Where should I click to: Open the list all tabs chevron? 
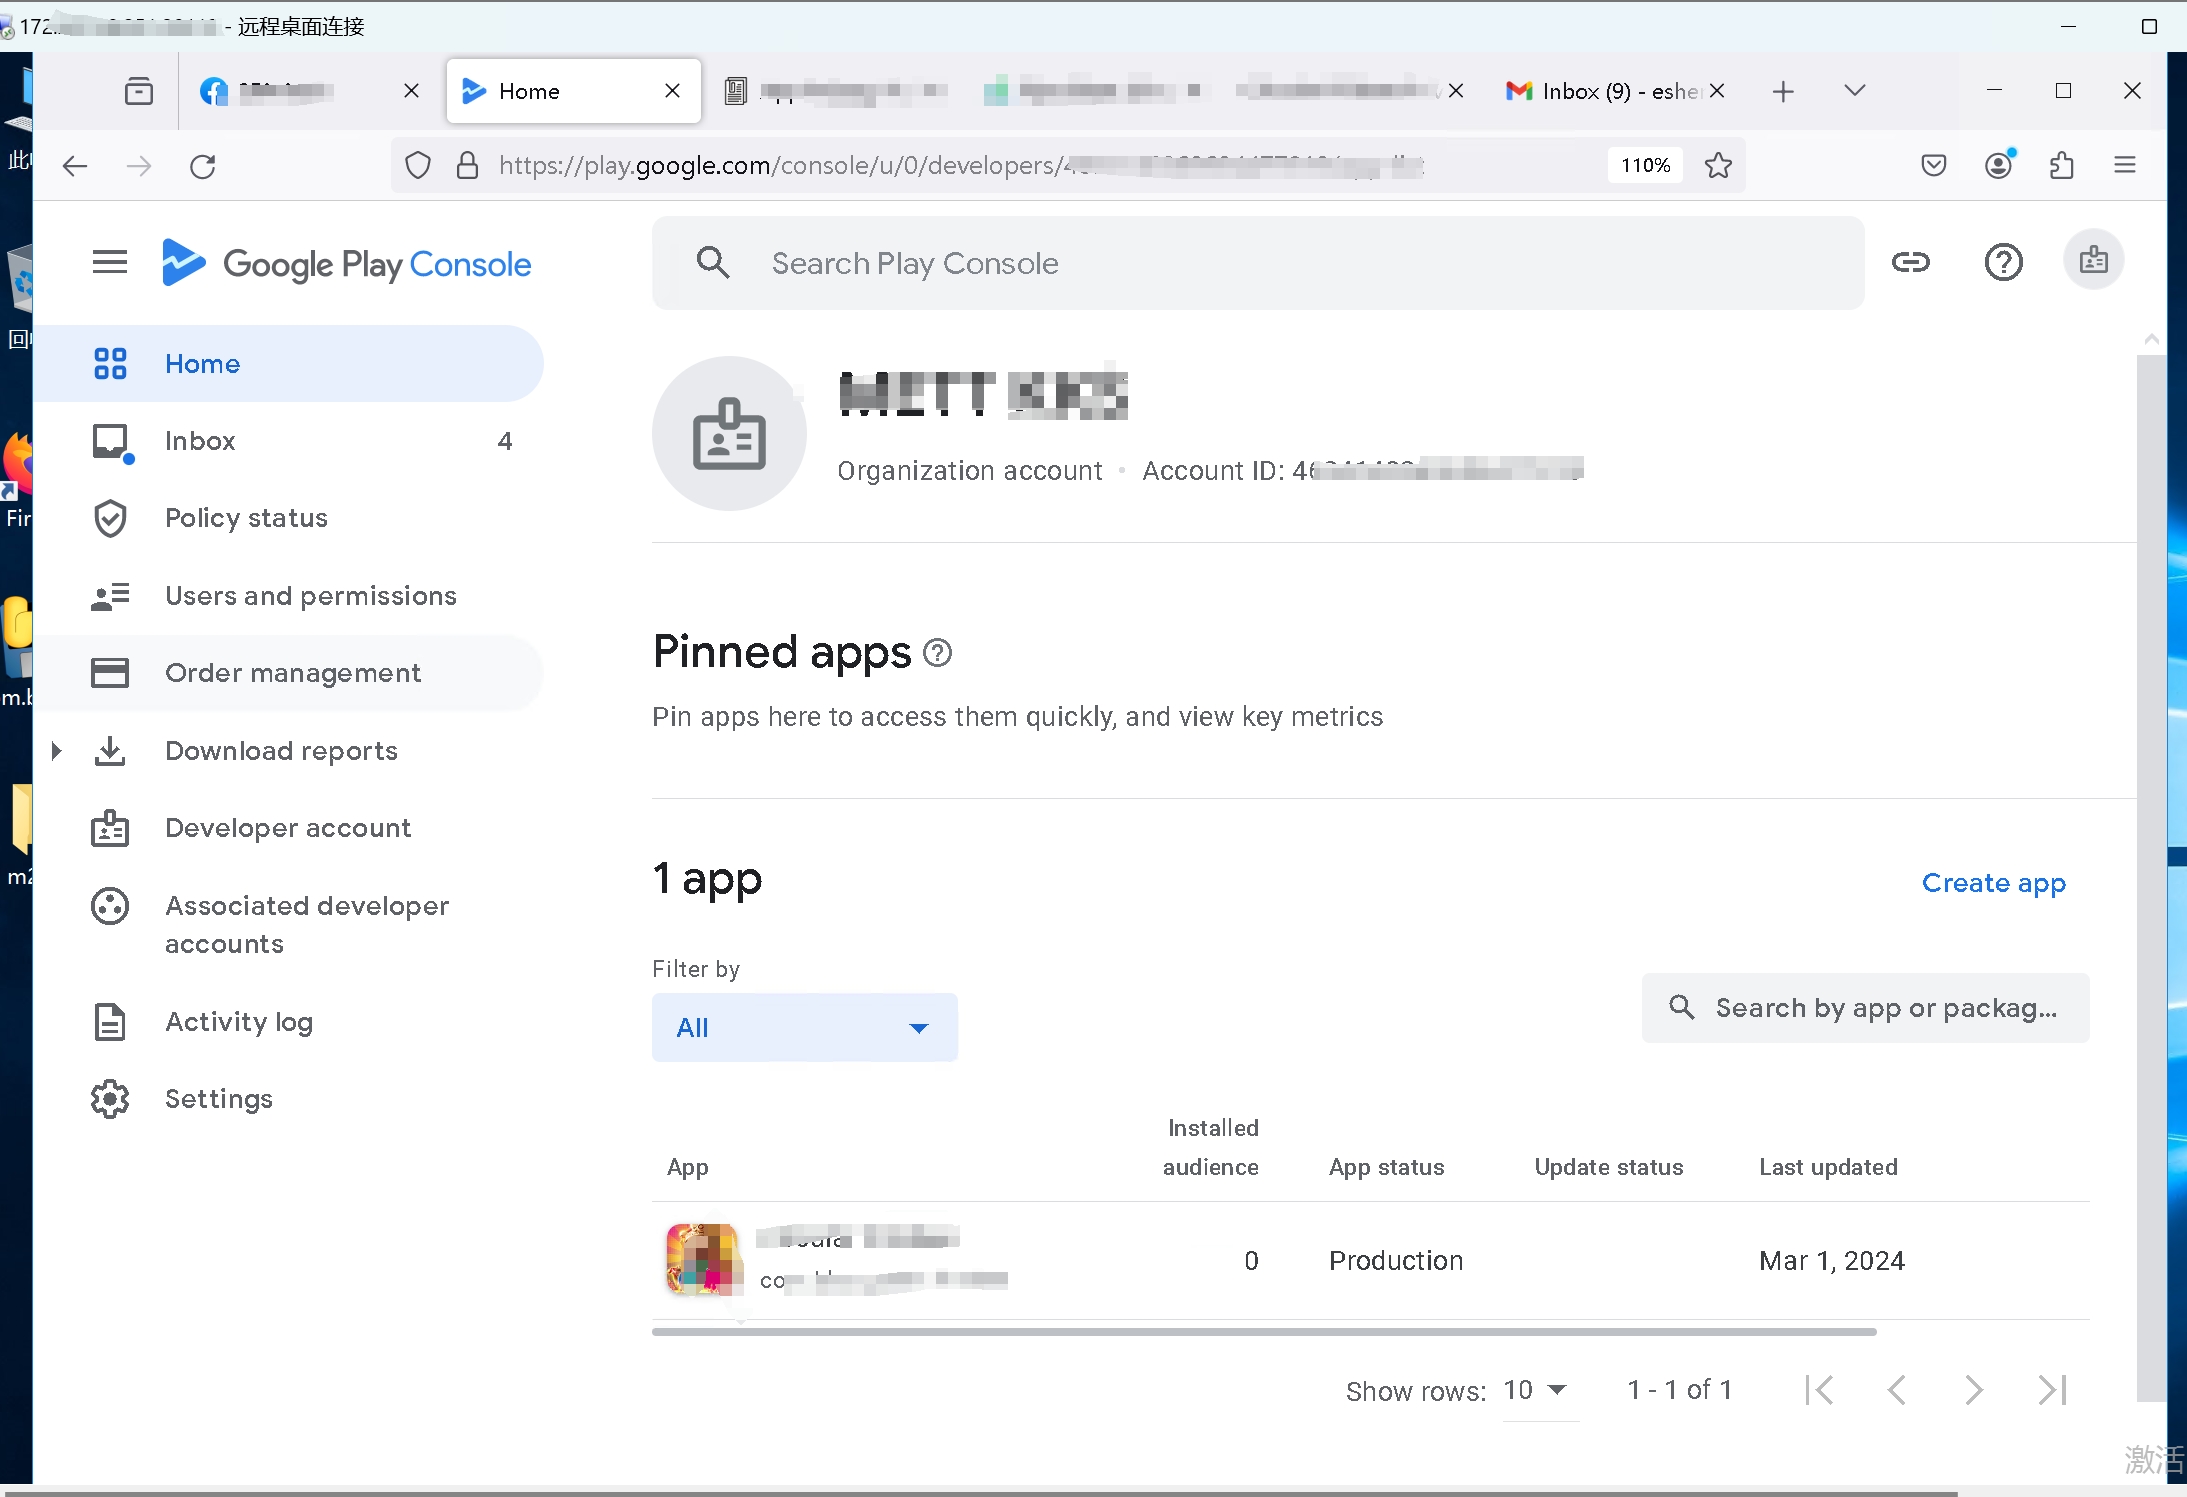[1854, 91]
